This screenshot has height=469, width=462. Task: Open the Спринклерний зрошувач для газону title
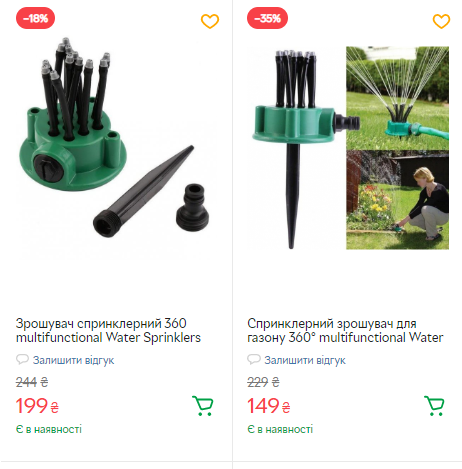coord(345,330)
